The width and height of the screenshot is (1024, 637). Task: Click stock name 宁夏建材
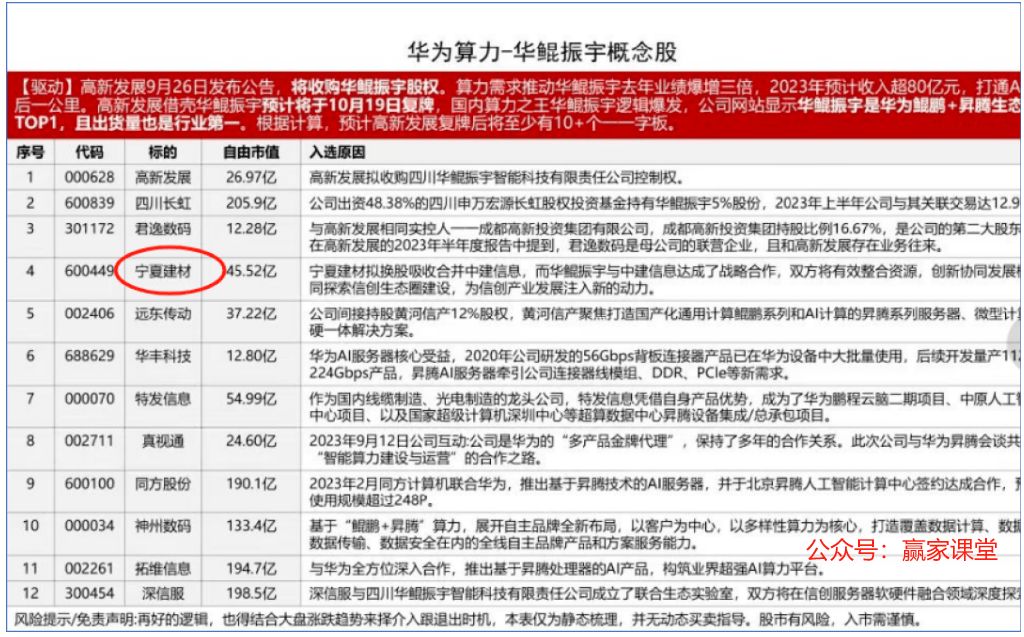[x=163, y=270]
